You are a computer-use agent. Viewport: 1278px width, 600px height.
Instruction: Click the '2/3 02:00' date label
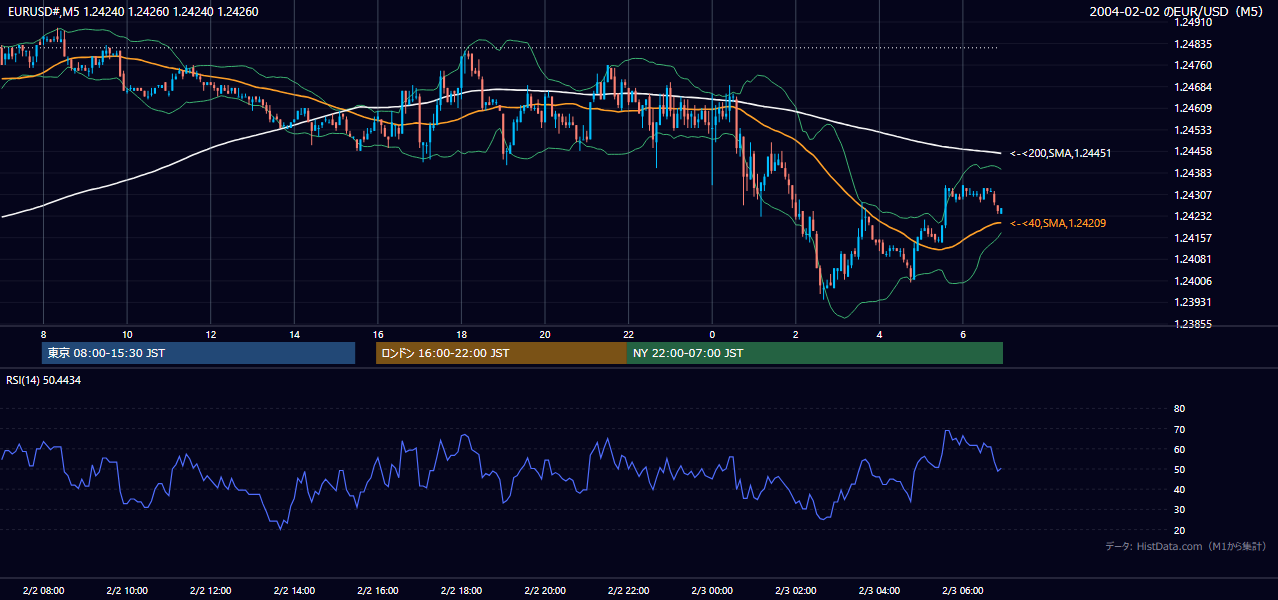pyautogui.click(x=795, y=591)
